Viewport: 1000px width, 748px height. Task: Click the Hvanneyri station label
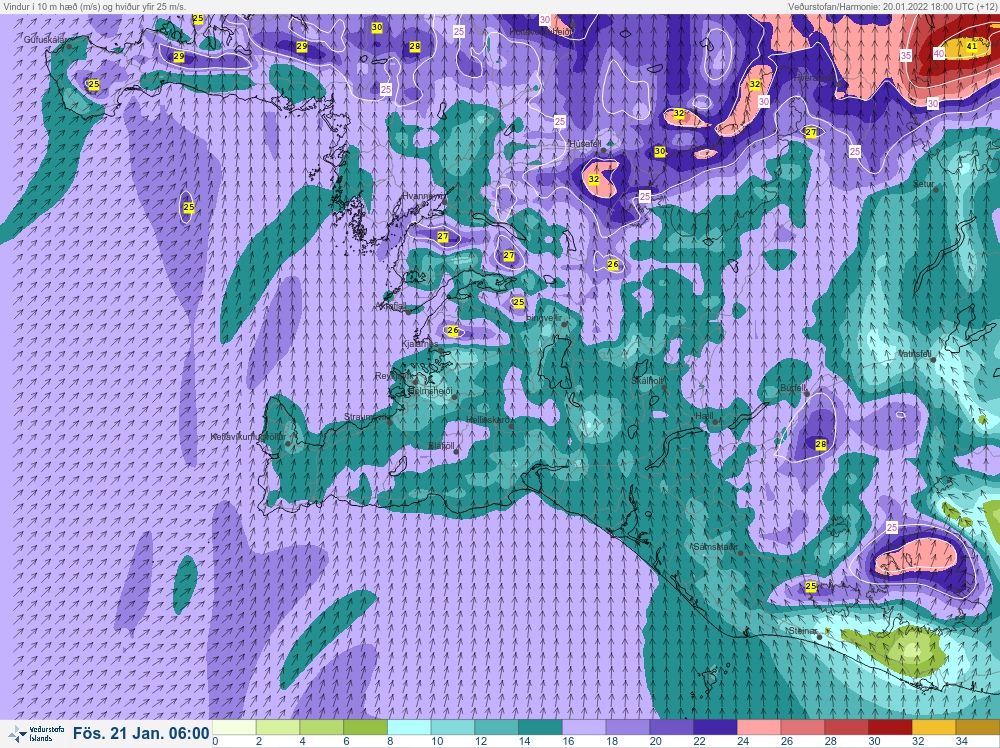[x=423, y=196]
